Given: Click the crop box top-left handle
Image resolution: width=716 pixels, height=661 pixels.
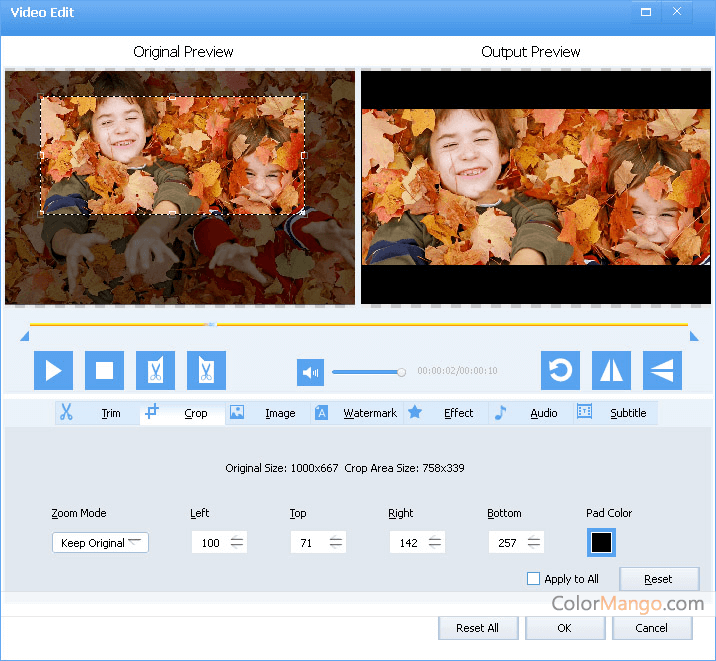Looking at the screenshot, I should [x=41, y=97].
